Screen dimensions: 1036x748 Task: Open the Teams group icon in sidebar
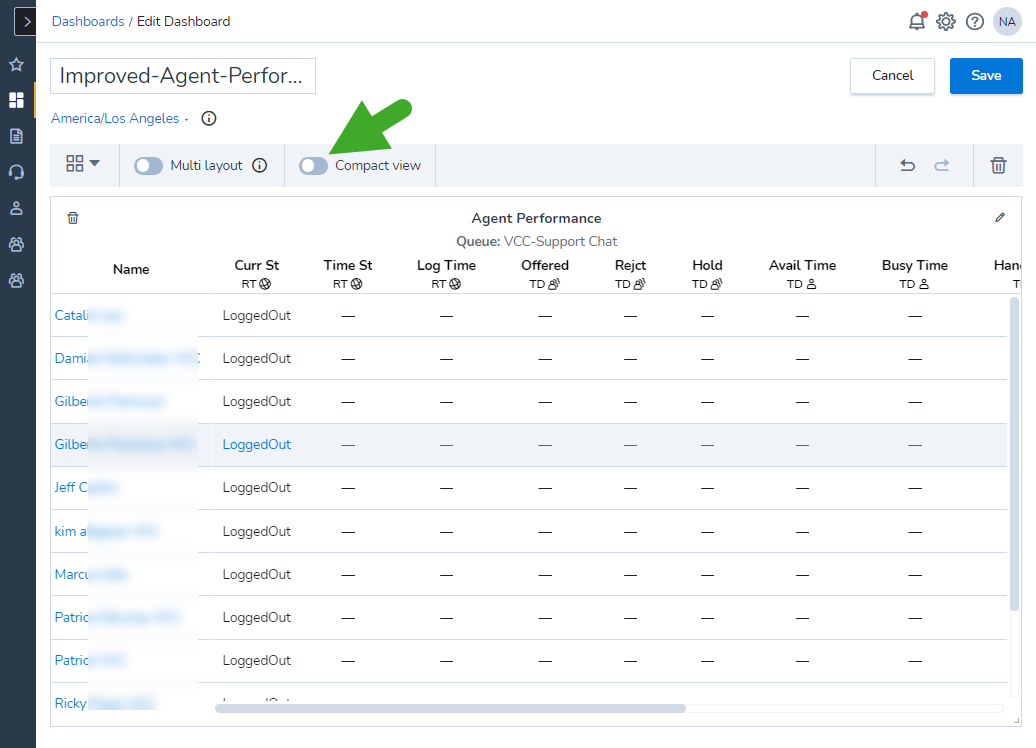(16, 244)
